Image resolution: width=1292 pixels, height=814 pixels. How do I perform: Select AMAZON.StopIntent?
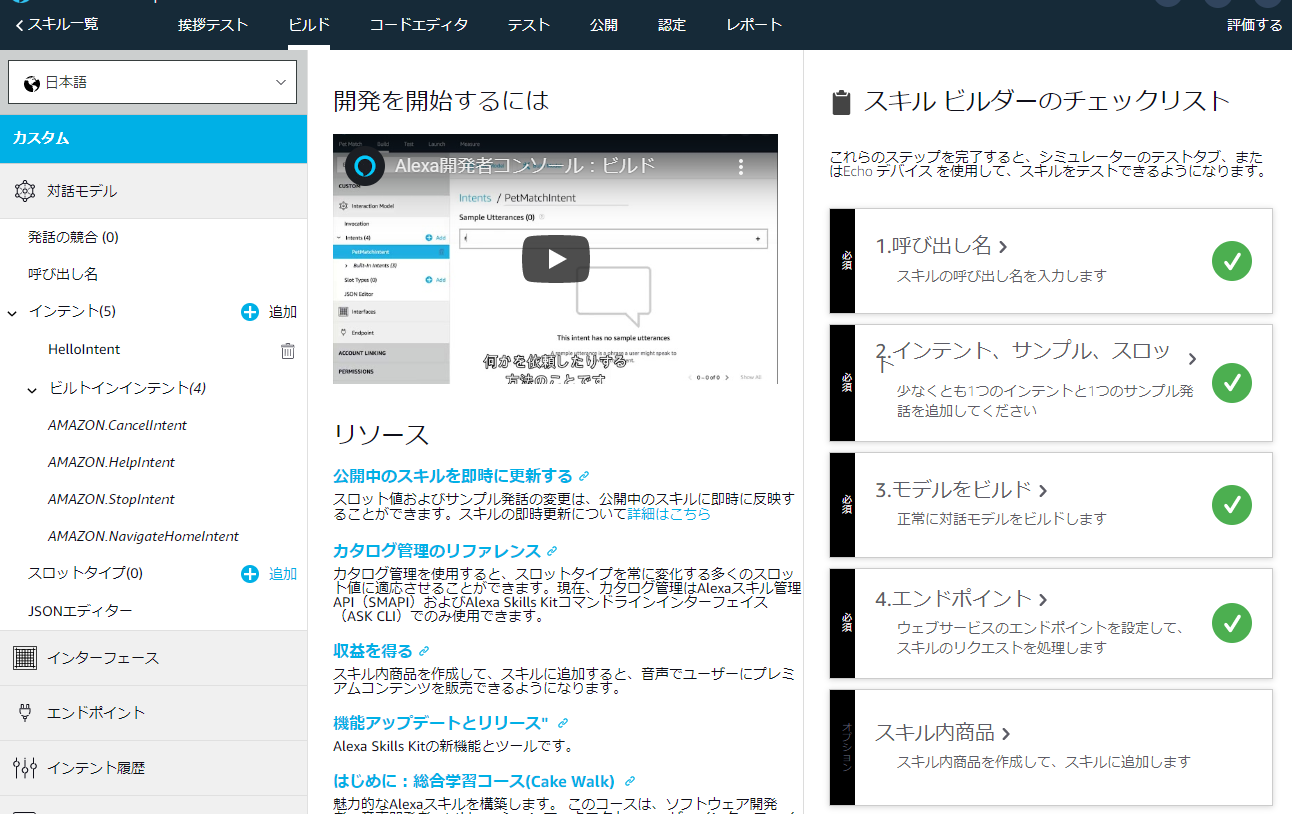(x=111, y=499)
